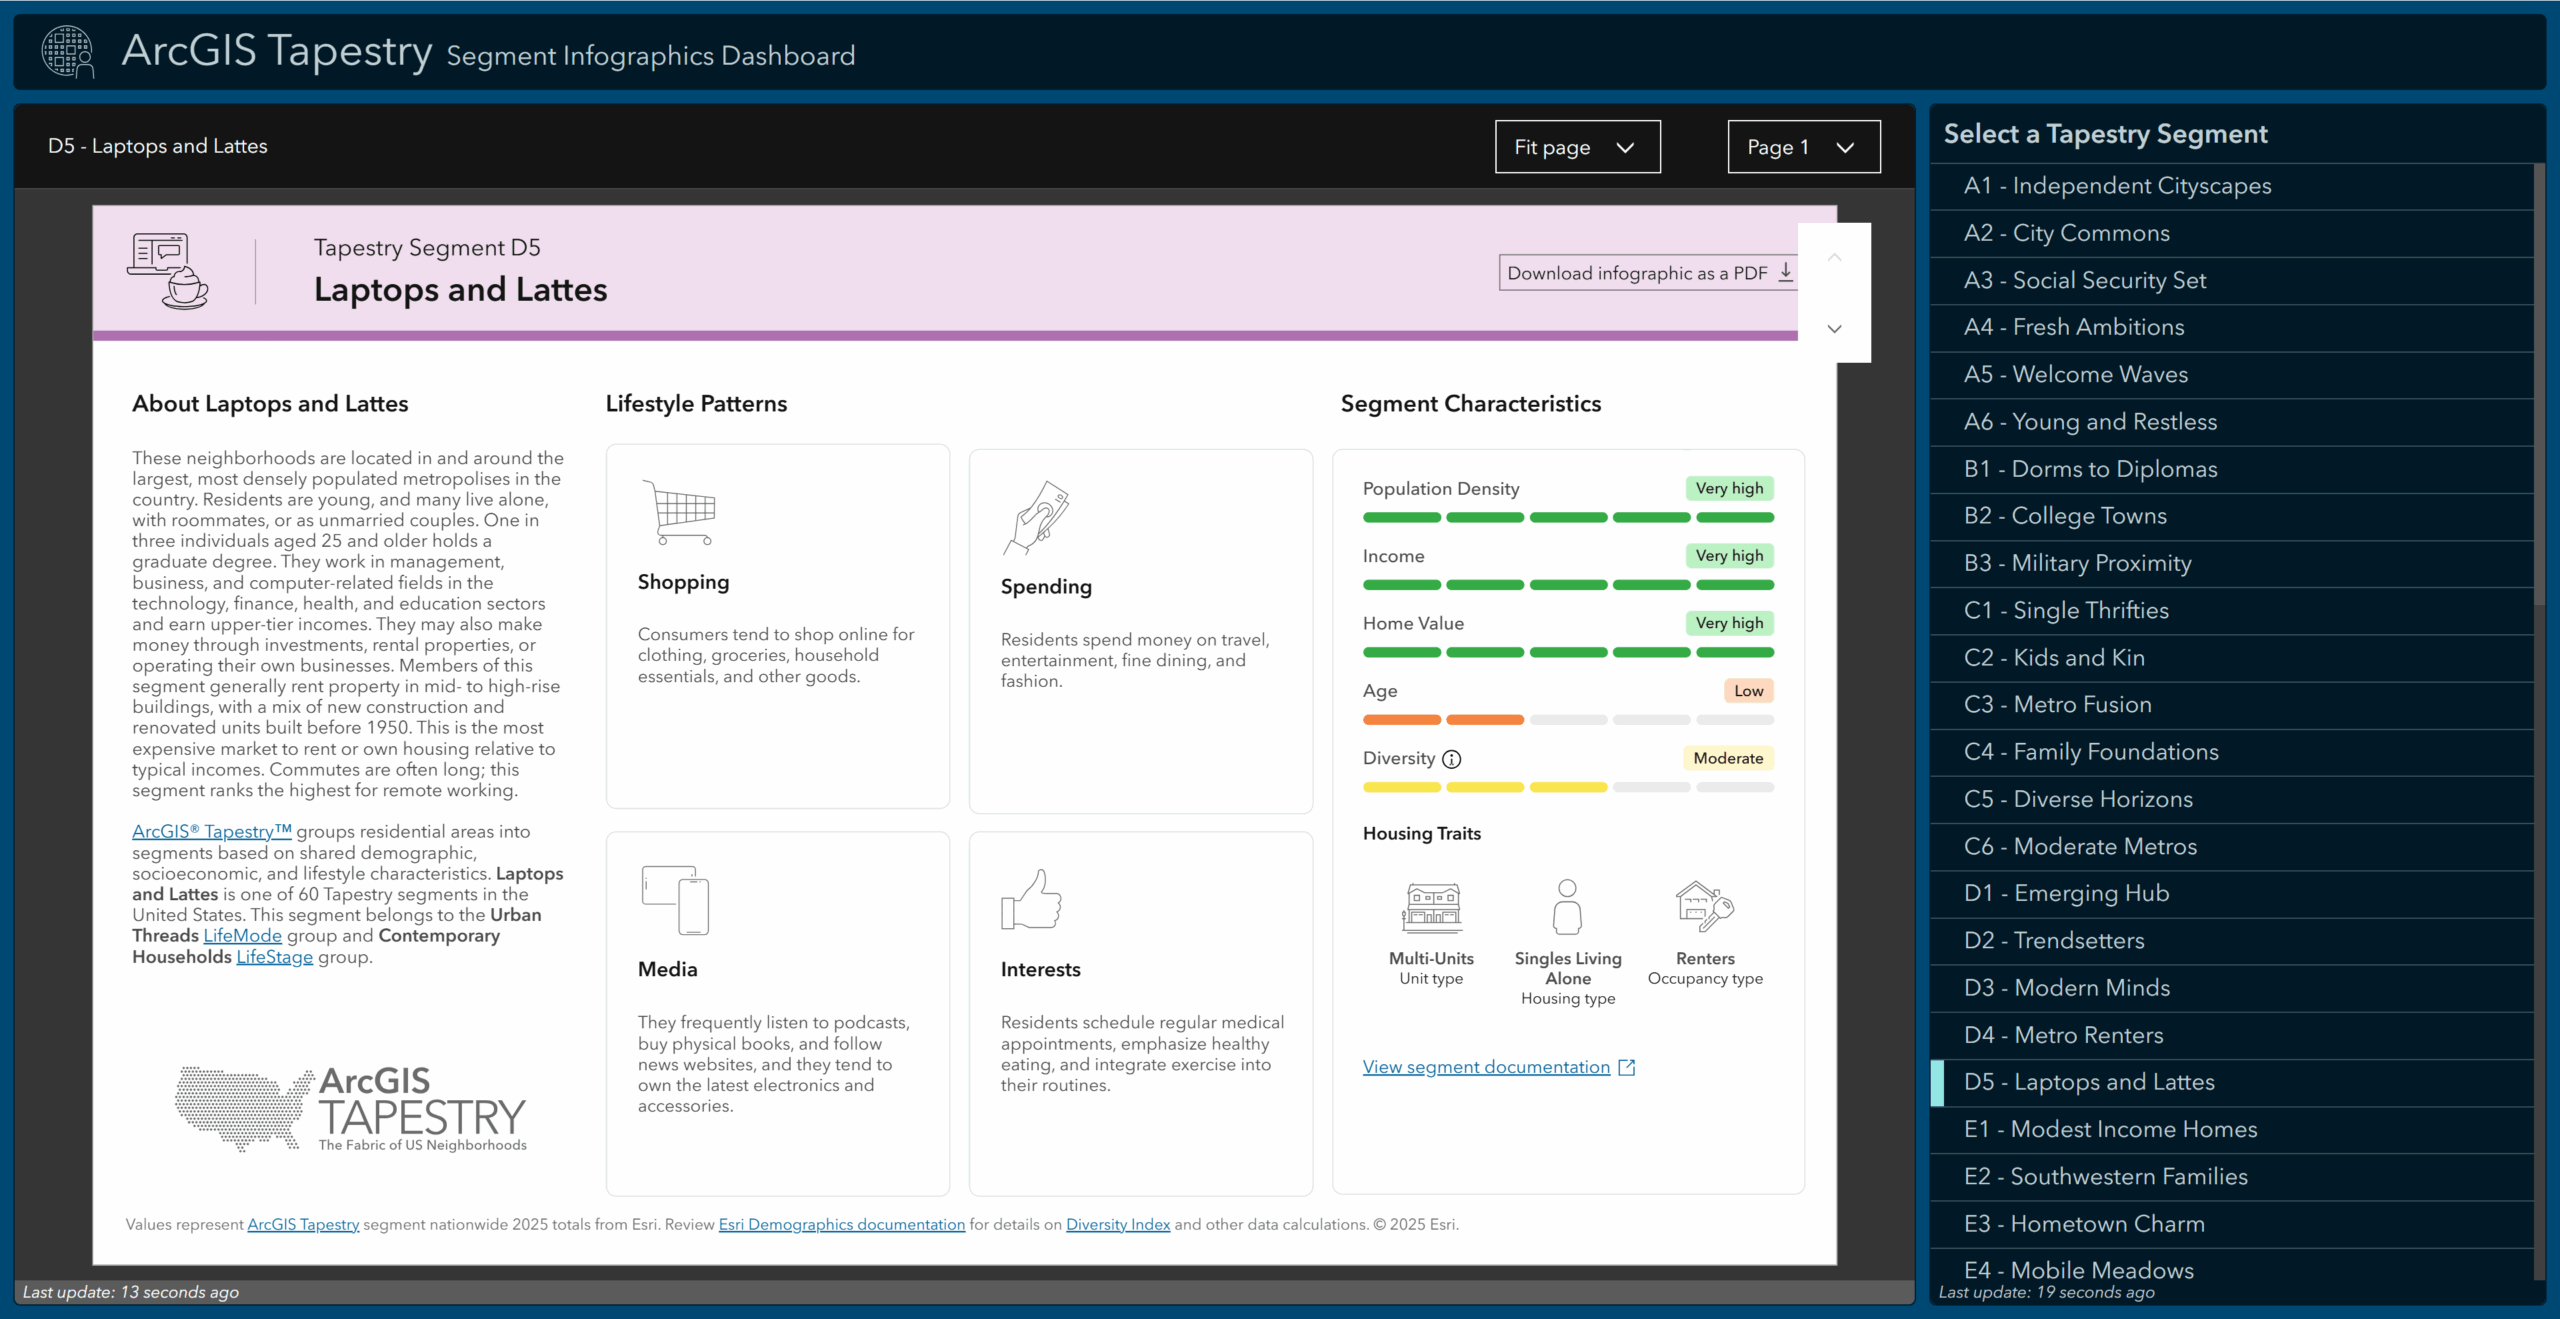Click the Diversity info icon
Screen dimensions: 2560x1319
(x=1452, y=759)
